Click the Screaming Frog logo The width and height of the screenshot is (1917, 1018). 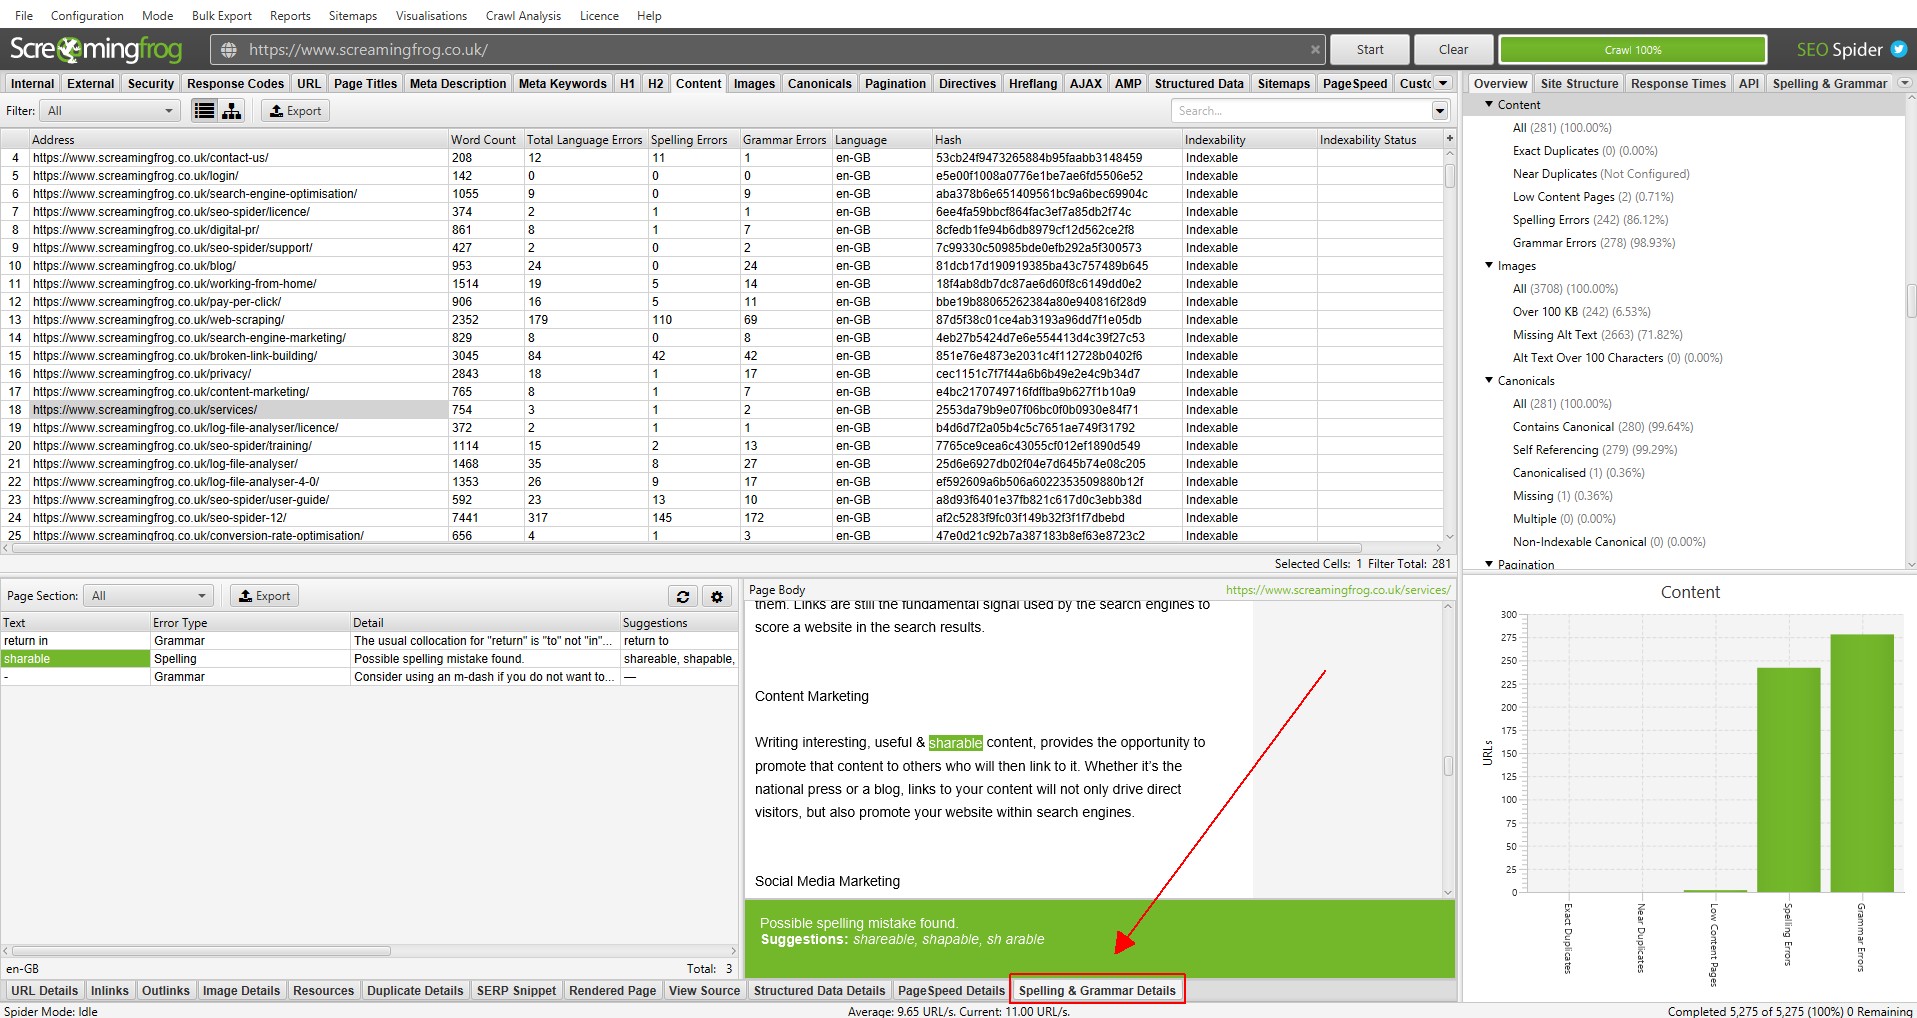pyautogui.click(x=95, y=49)
